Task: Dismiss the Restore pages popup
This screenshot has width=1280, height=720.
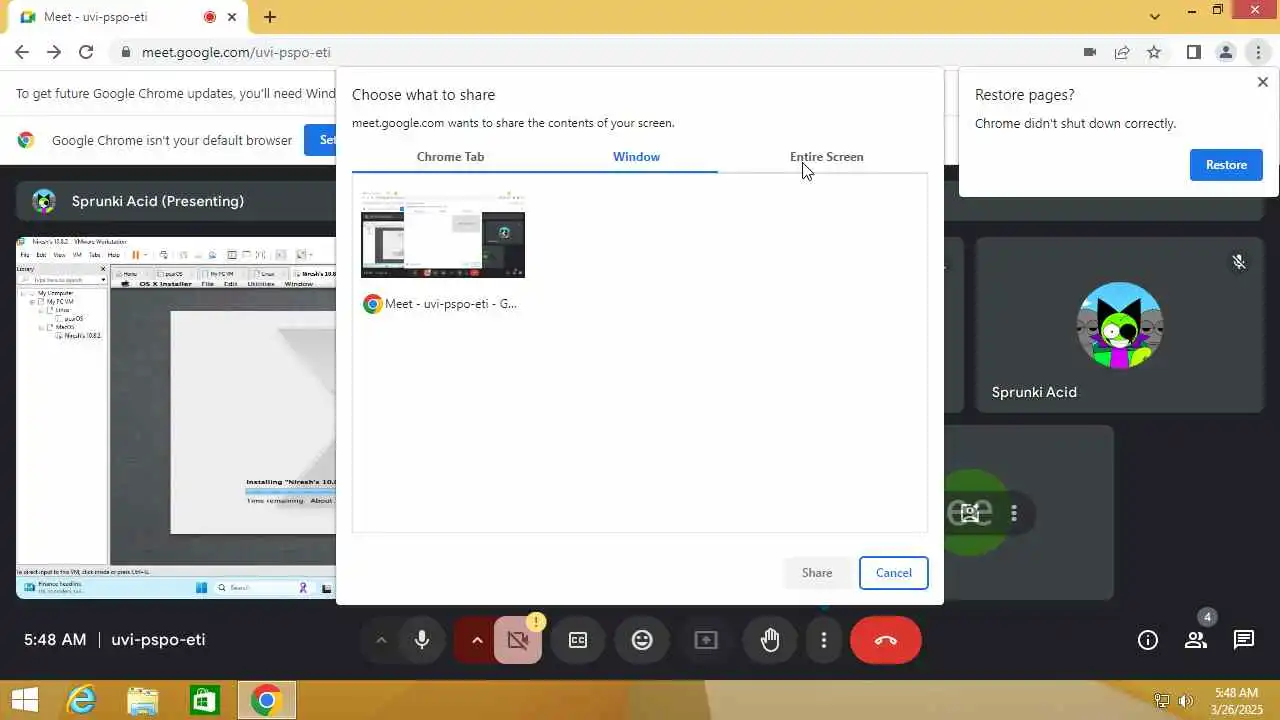Action: tap(1262, 83)
